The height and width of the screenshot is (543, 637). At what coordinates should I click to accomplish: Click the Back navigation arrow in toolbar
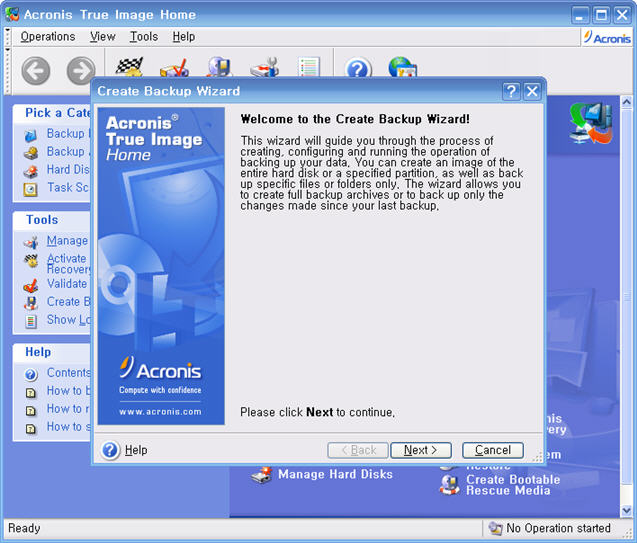(36, 70)
